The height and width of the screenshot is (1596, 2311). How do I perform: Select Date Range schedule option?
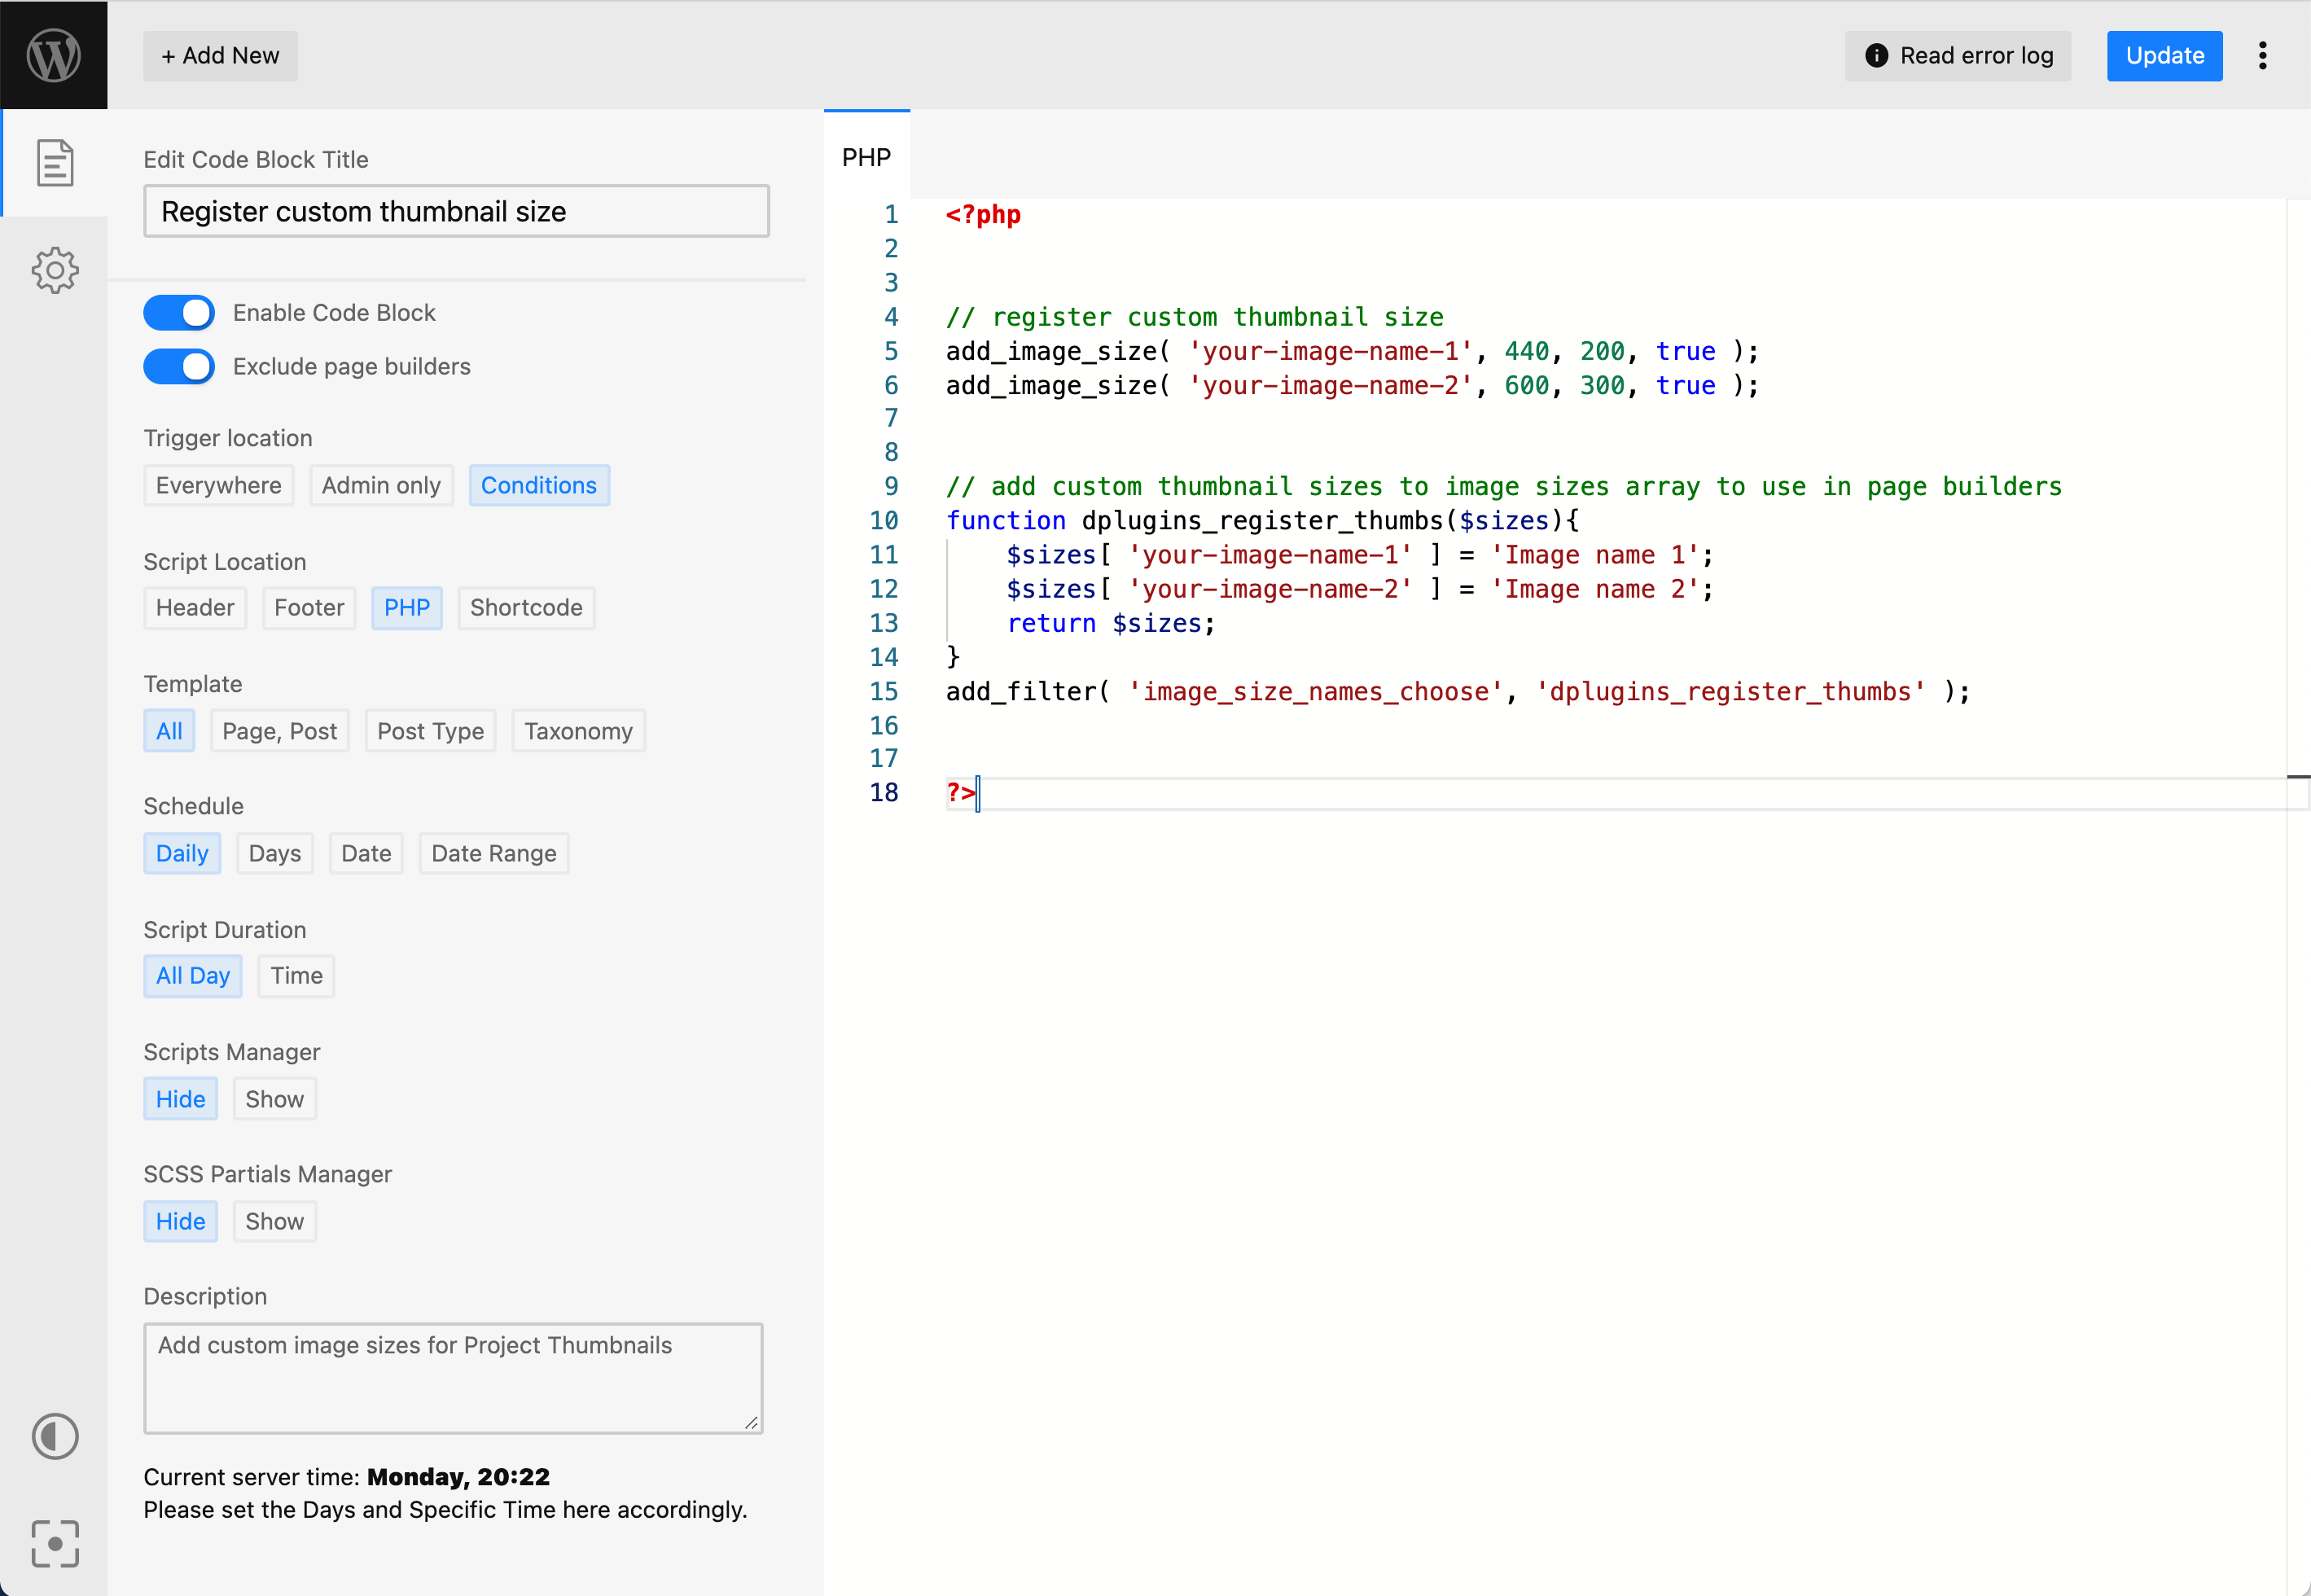pos(494,853)
